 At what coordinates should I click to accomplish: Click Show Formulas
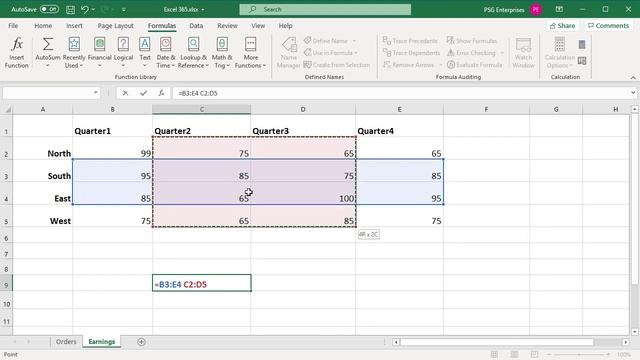(x=472, y=41)
